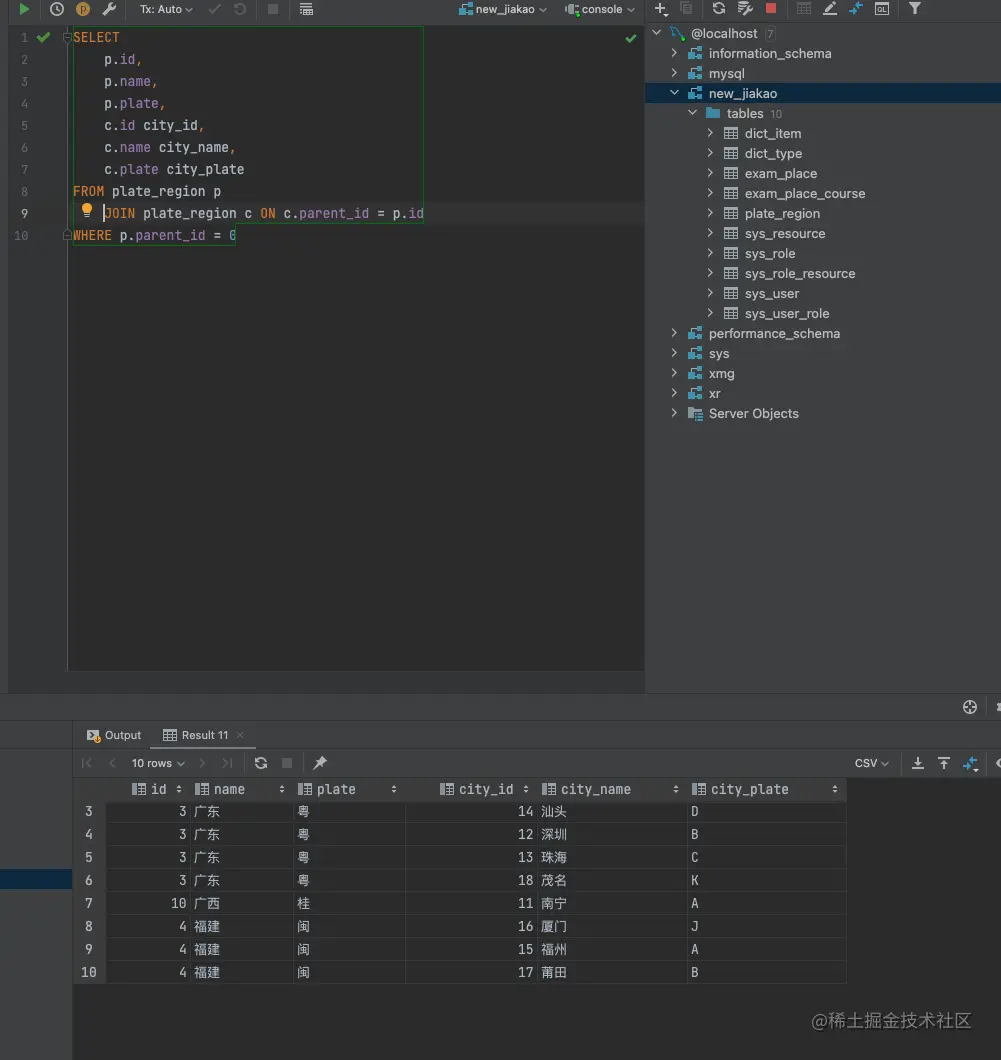The image size is (1001, 1060).
Task: Go to first page of results
Action: 87,763
